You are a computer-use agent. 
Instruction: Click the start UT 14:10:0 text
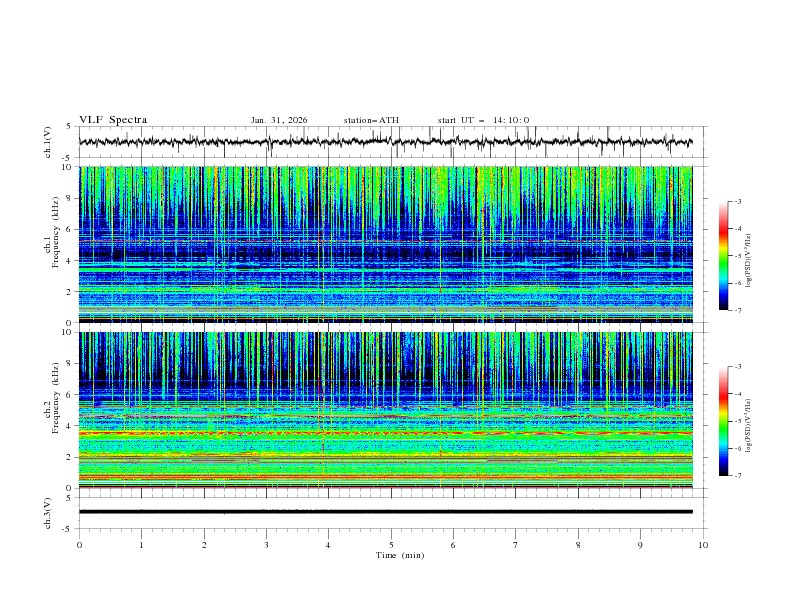click(x=483, y=120)
